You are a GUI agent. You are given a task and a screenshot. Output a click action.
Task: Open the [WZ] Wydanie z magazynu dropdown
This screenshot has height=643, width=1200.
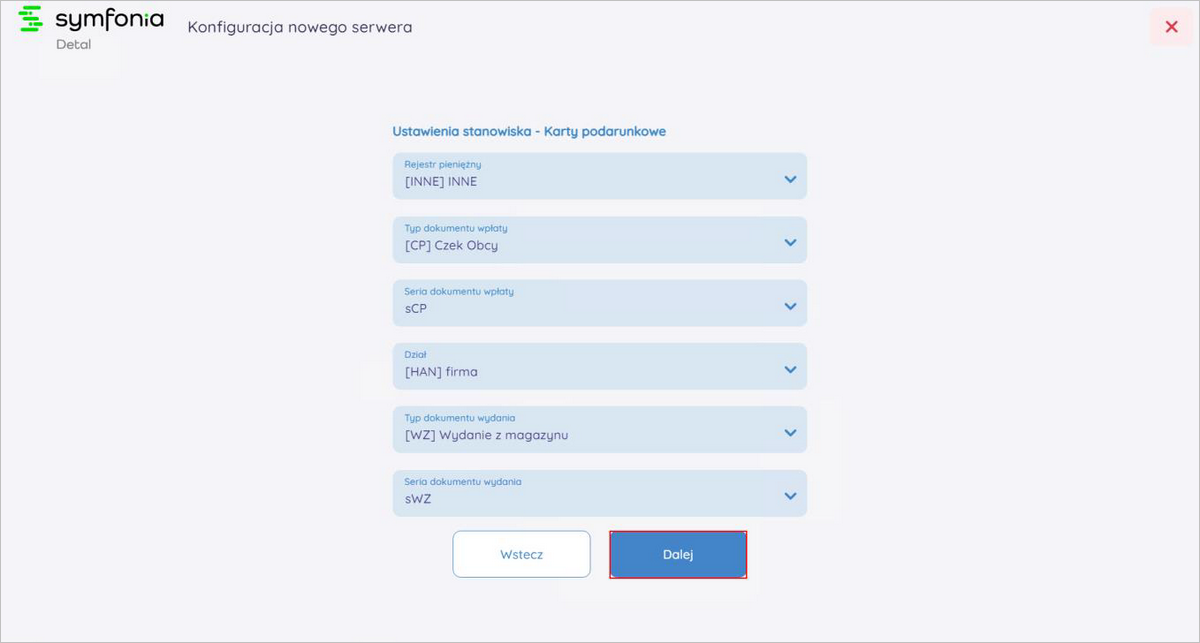599,430
